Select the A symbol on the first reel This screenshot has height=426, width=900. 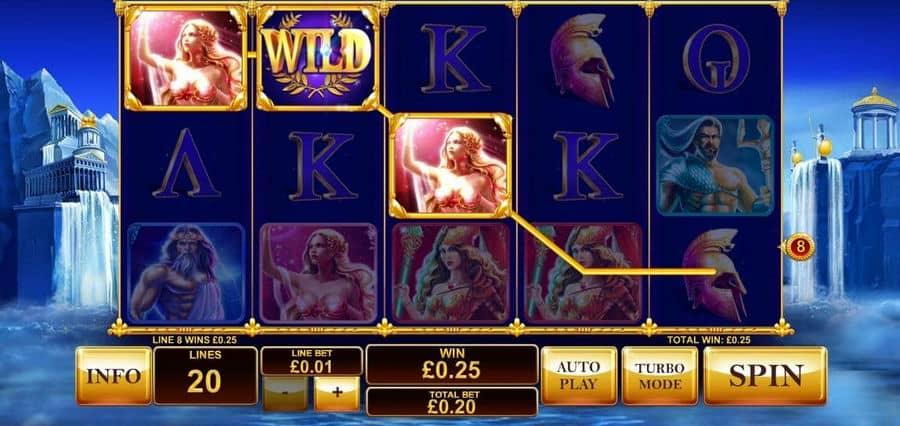pyautogui.click(x=186, y=164)
